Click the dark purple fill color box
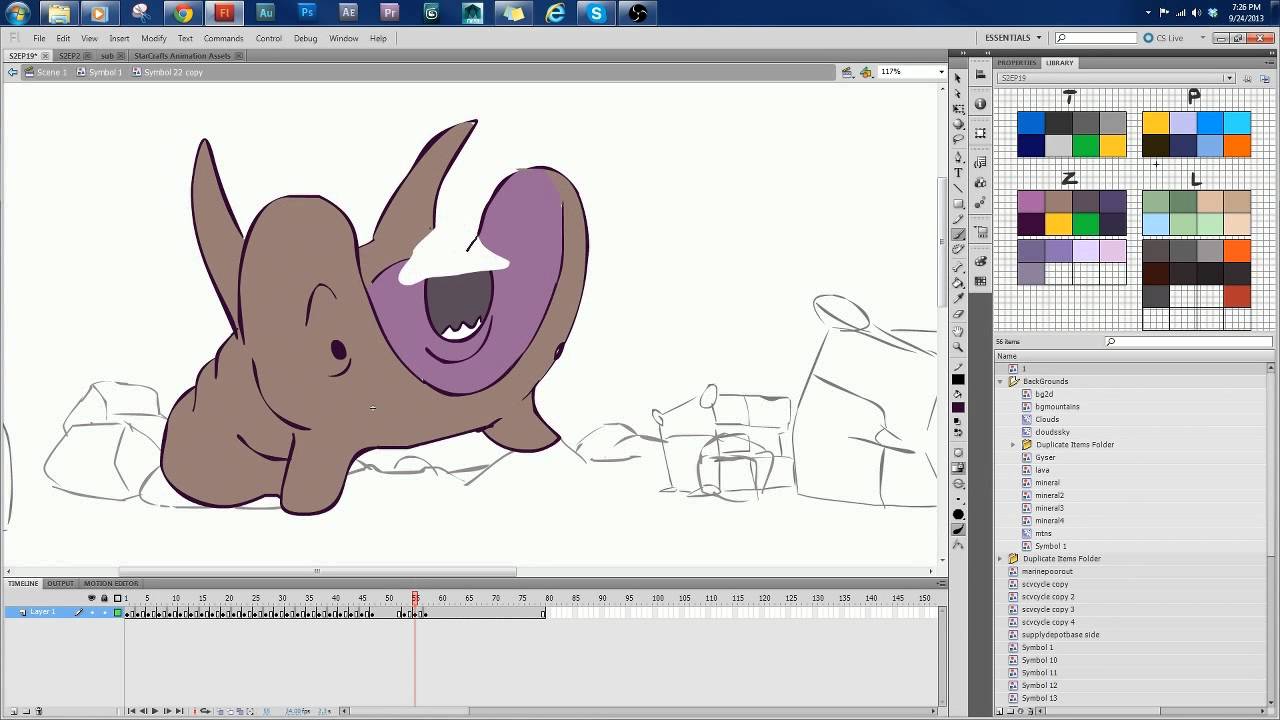The height and width of the screenshot is (720, 1280). (x=958, y=408)
